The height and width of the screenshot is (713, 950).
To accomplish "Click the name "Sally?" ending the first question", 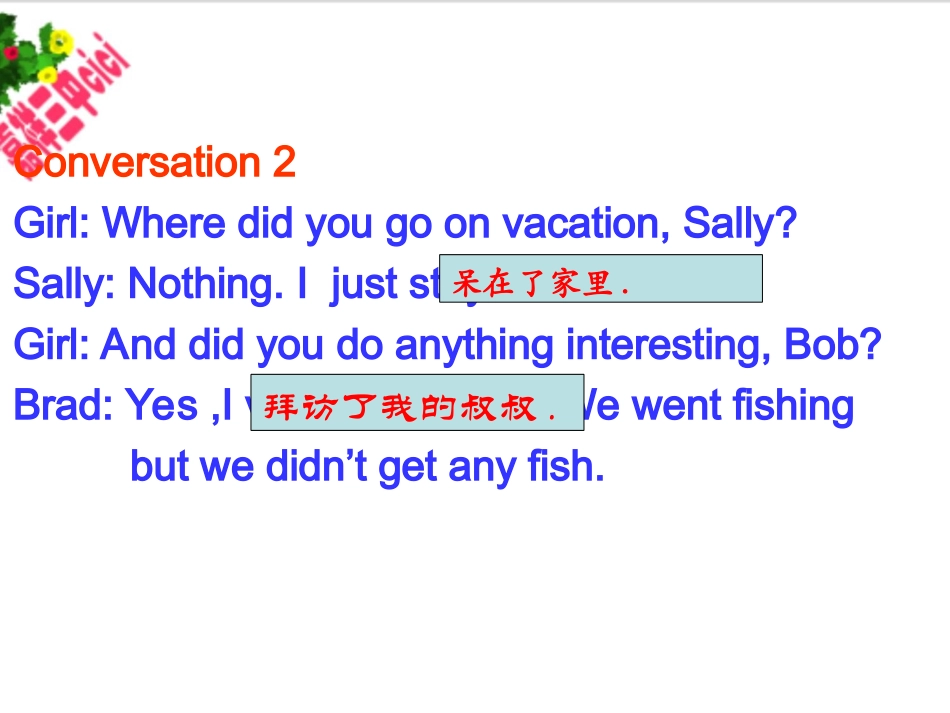I will point(739,224).
